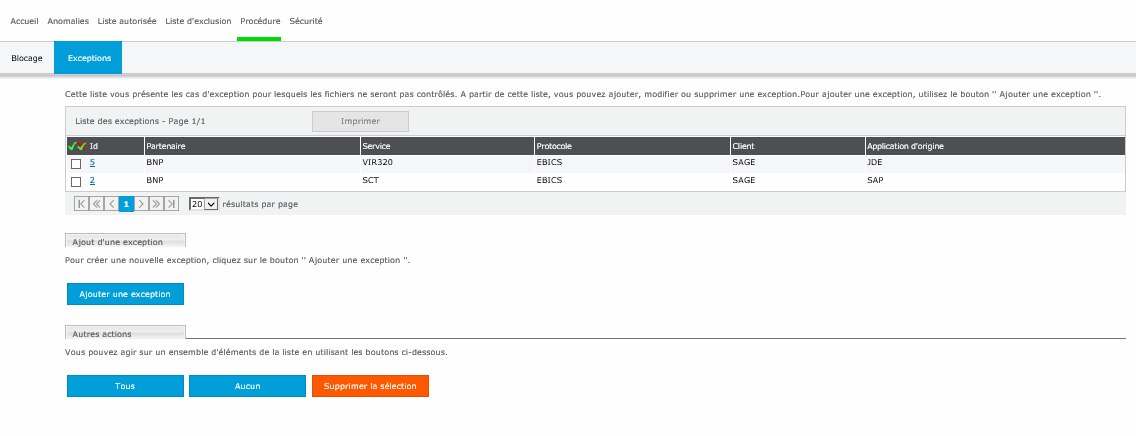Screen dimensions: 1136x436
Task: Click the Supprimer la sélection button
Action: point(370,386)
